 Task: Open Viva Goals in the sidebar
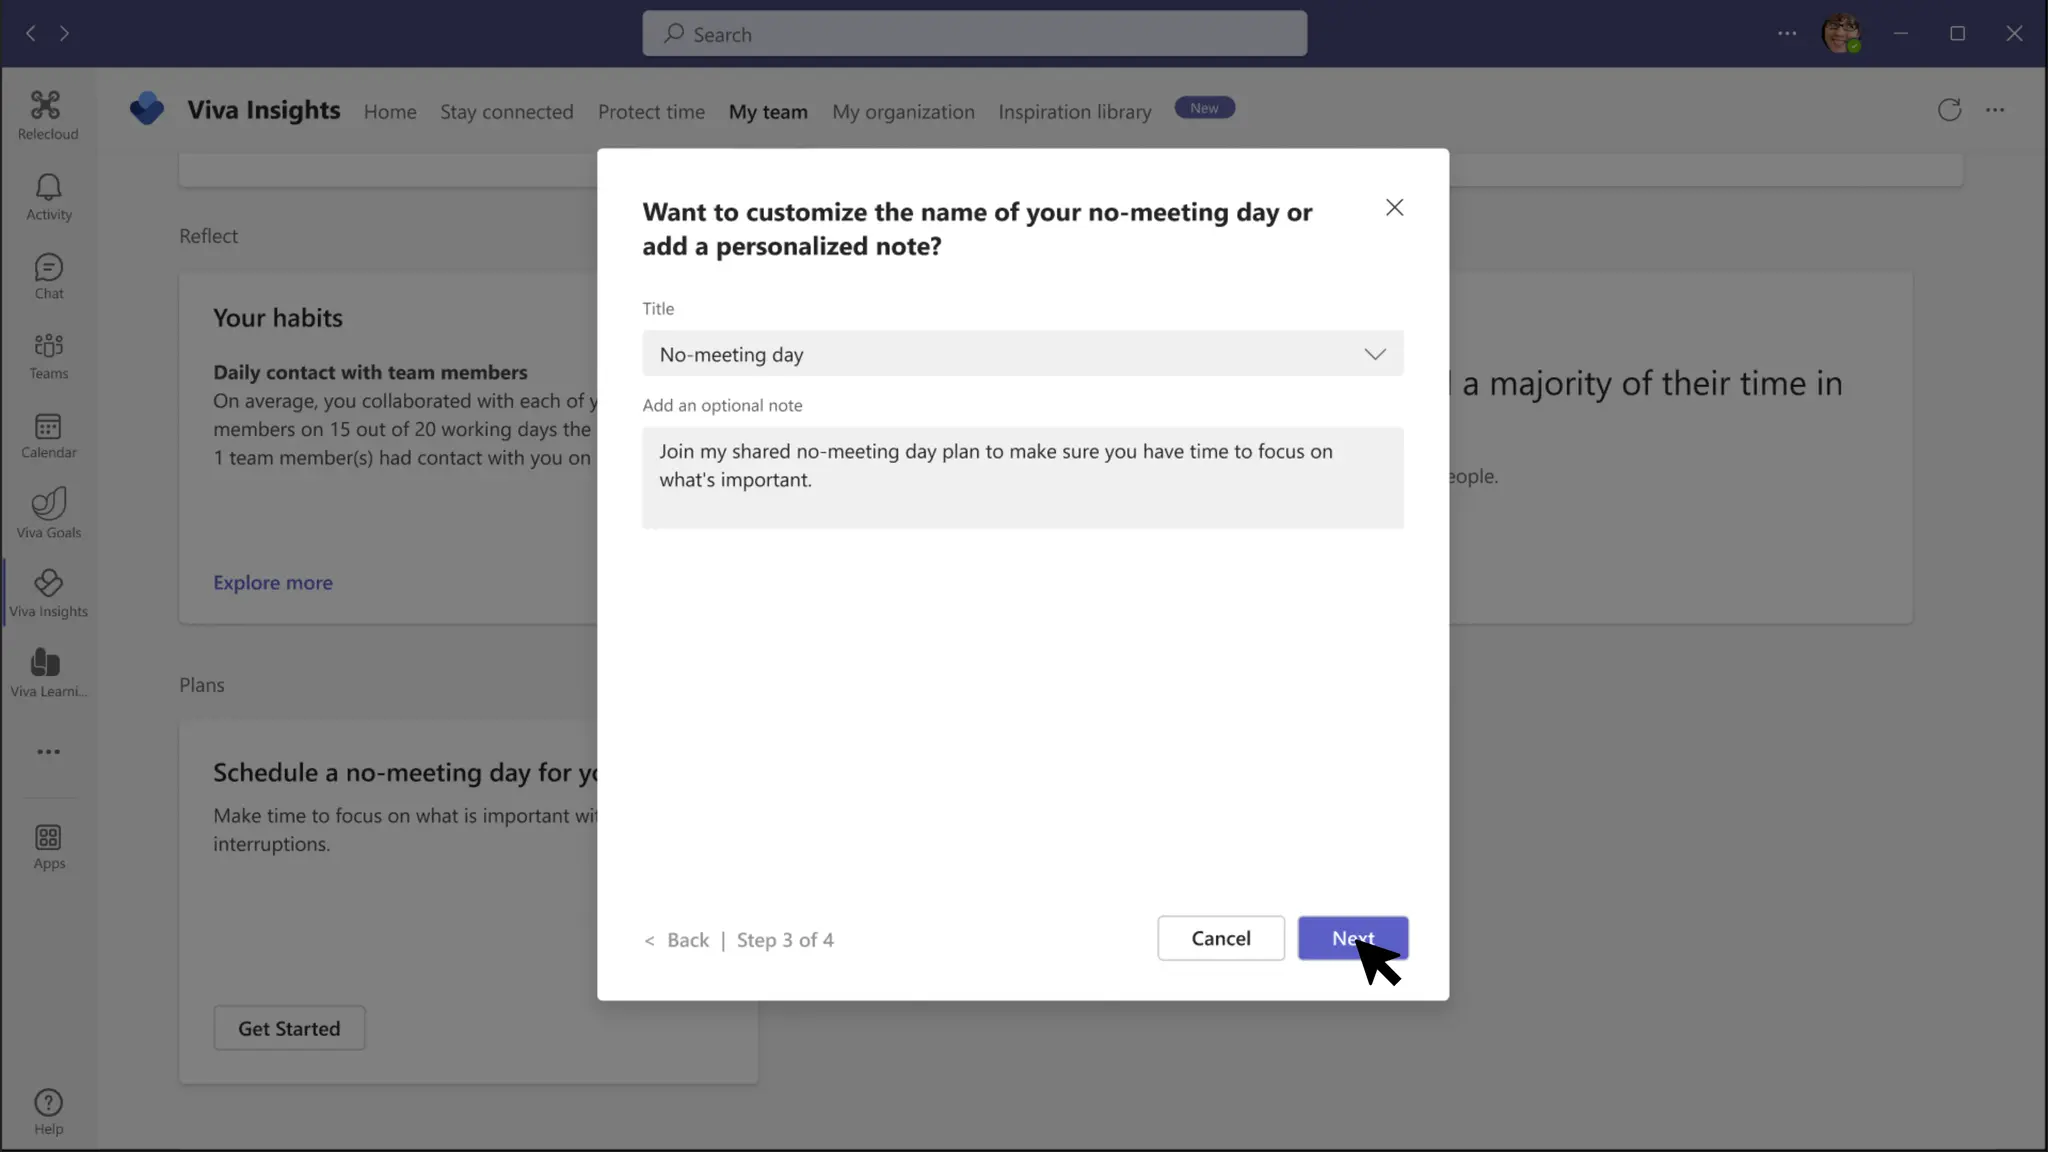(48, 513)
